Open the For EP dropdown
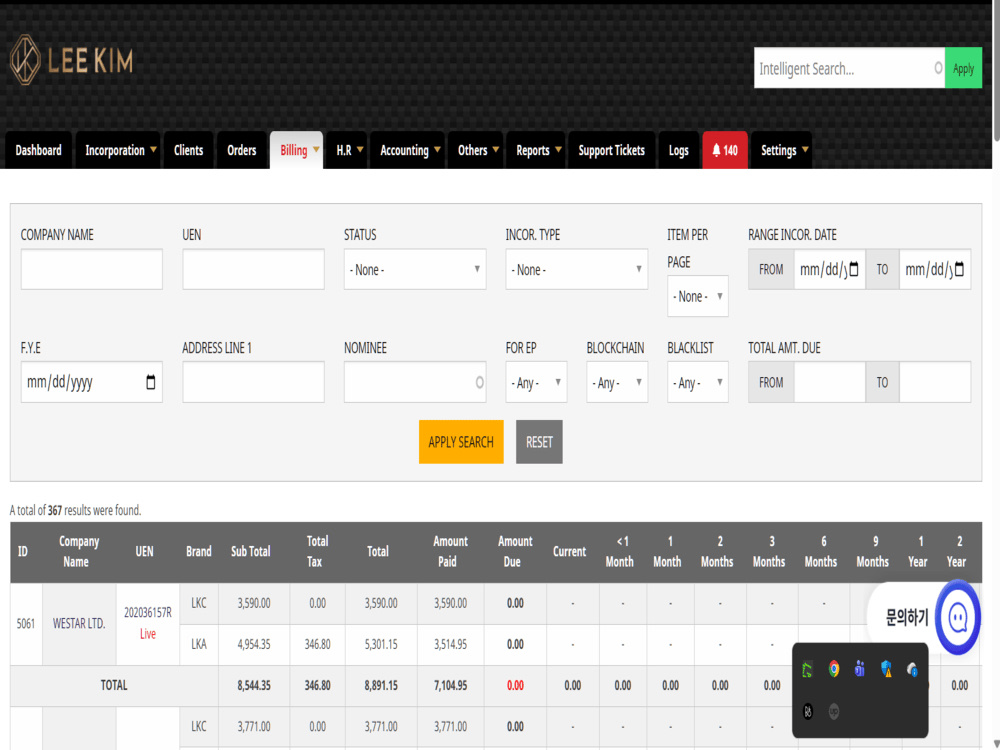The width and height of the screenshot is (1000, 750). (x=536, y=382)
